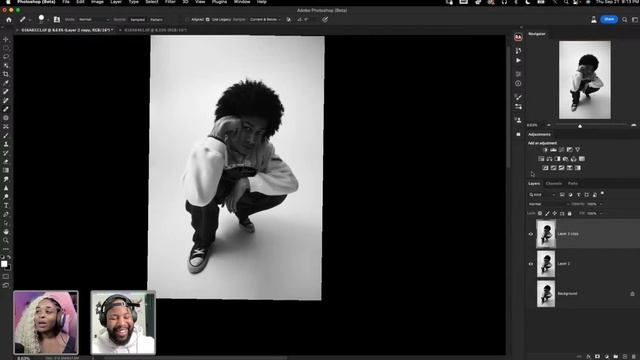
Task: Select the Move tool
Action: [6, 40]
